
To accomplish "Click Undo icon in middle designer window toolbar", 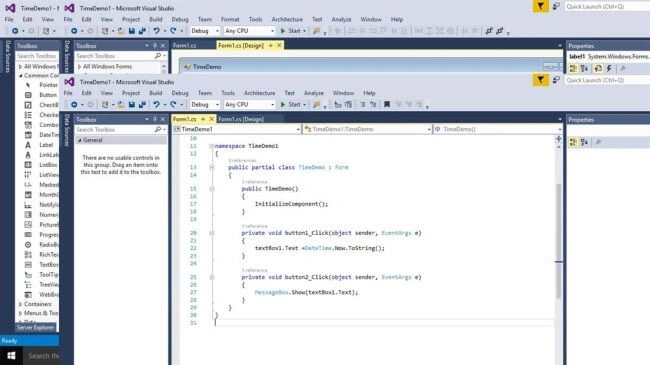I will point(156,31).
